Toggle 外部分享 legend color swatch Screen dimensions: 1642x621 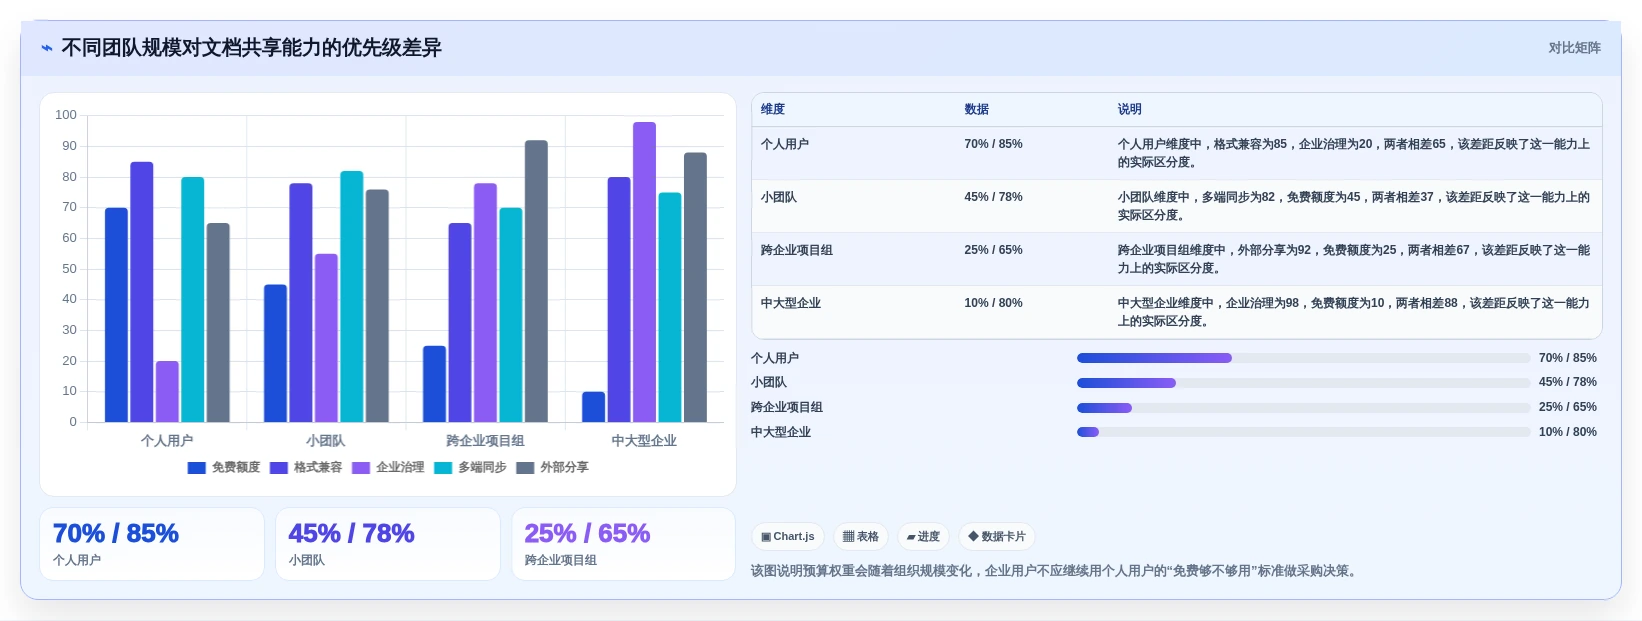[x=525, y=468]
